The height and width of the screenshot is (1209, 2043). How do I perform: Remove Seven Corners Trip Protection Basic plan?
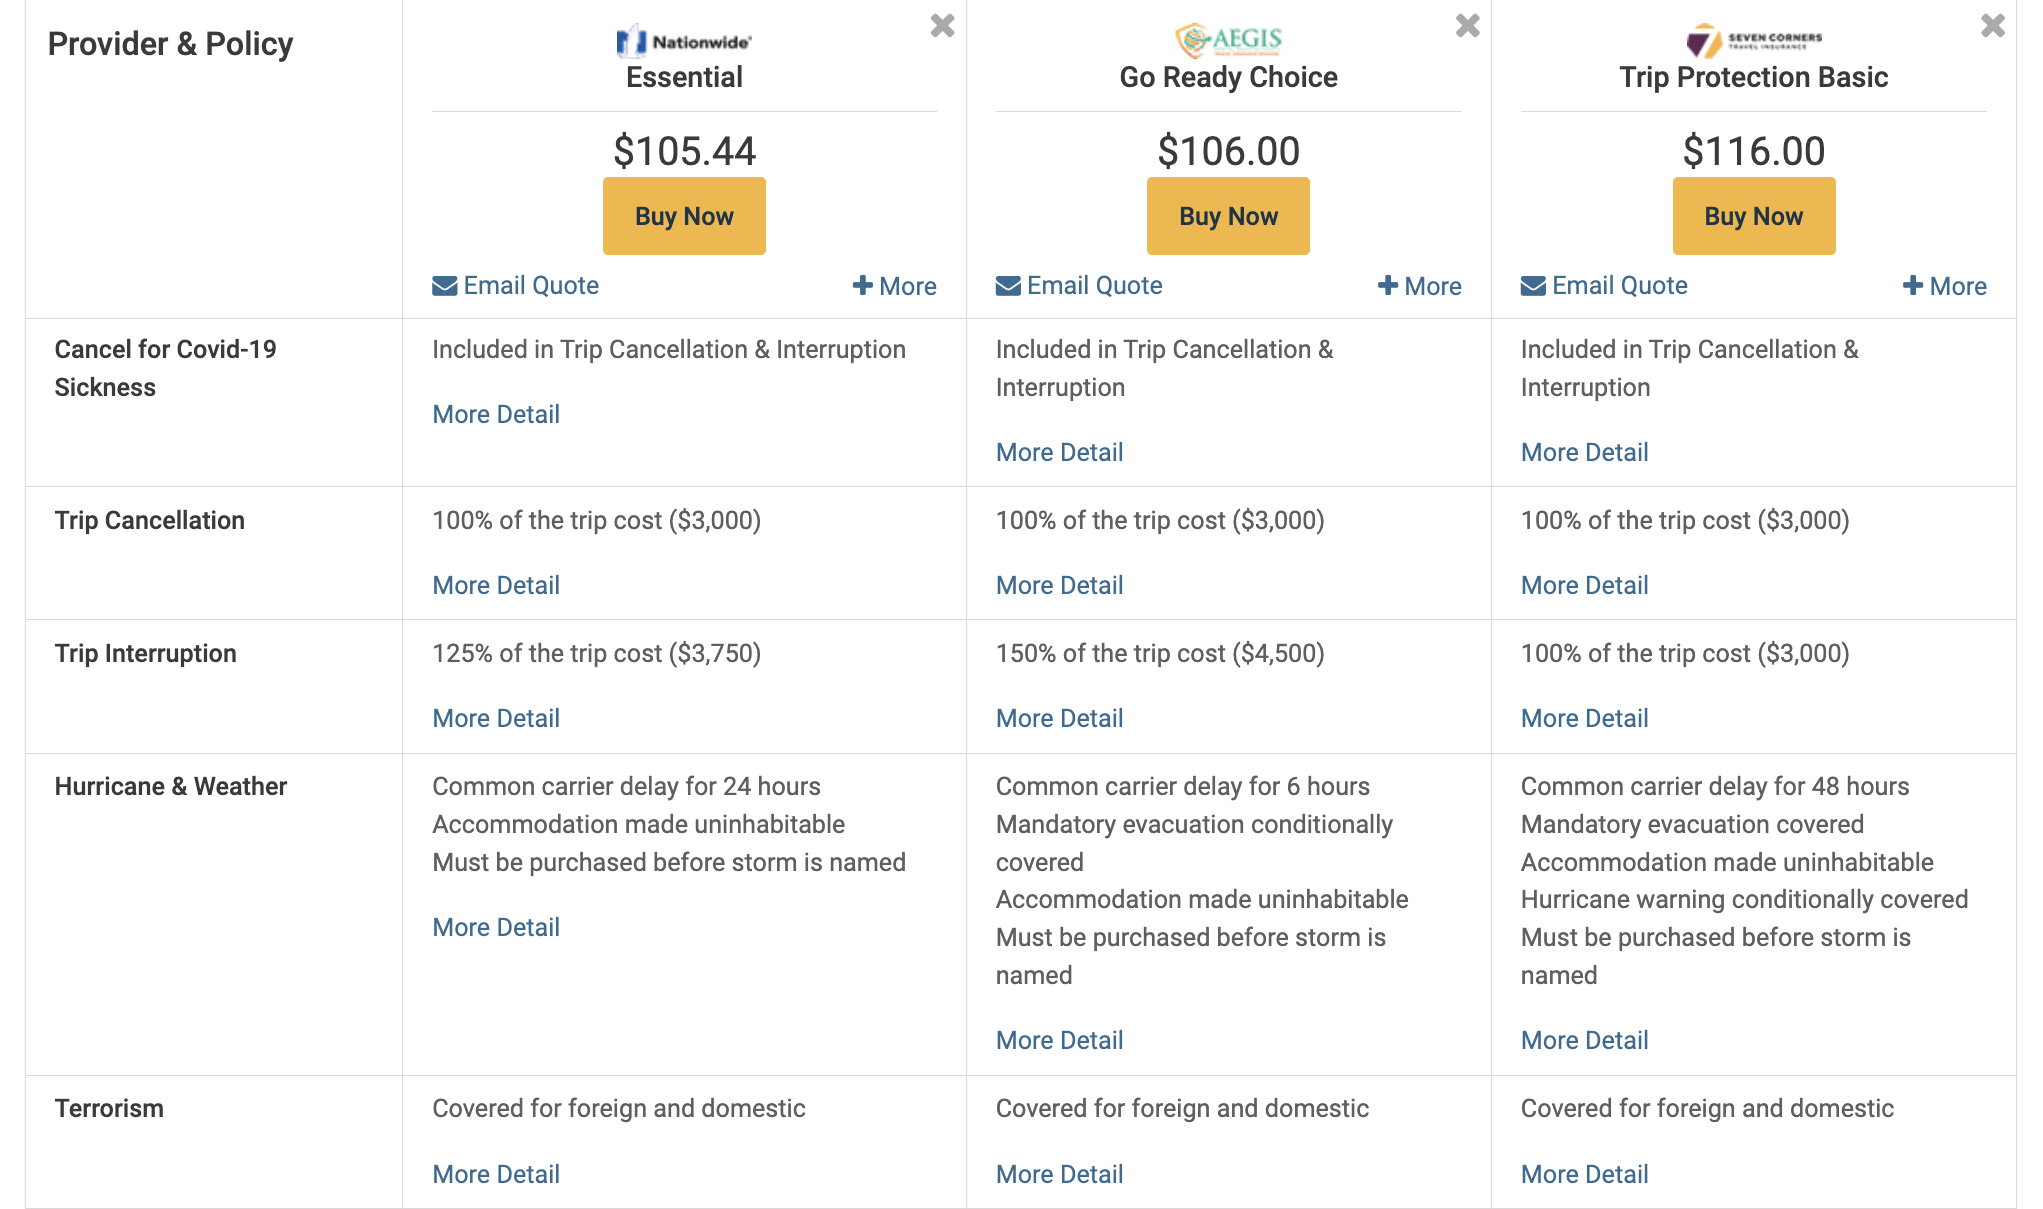pyautogui.click(x=1992, y=25)
